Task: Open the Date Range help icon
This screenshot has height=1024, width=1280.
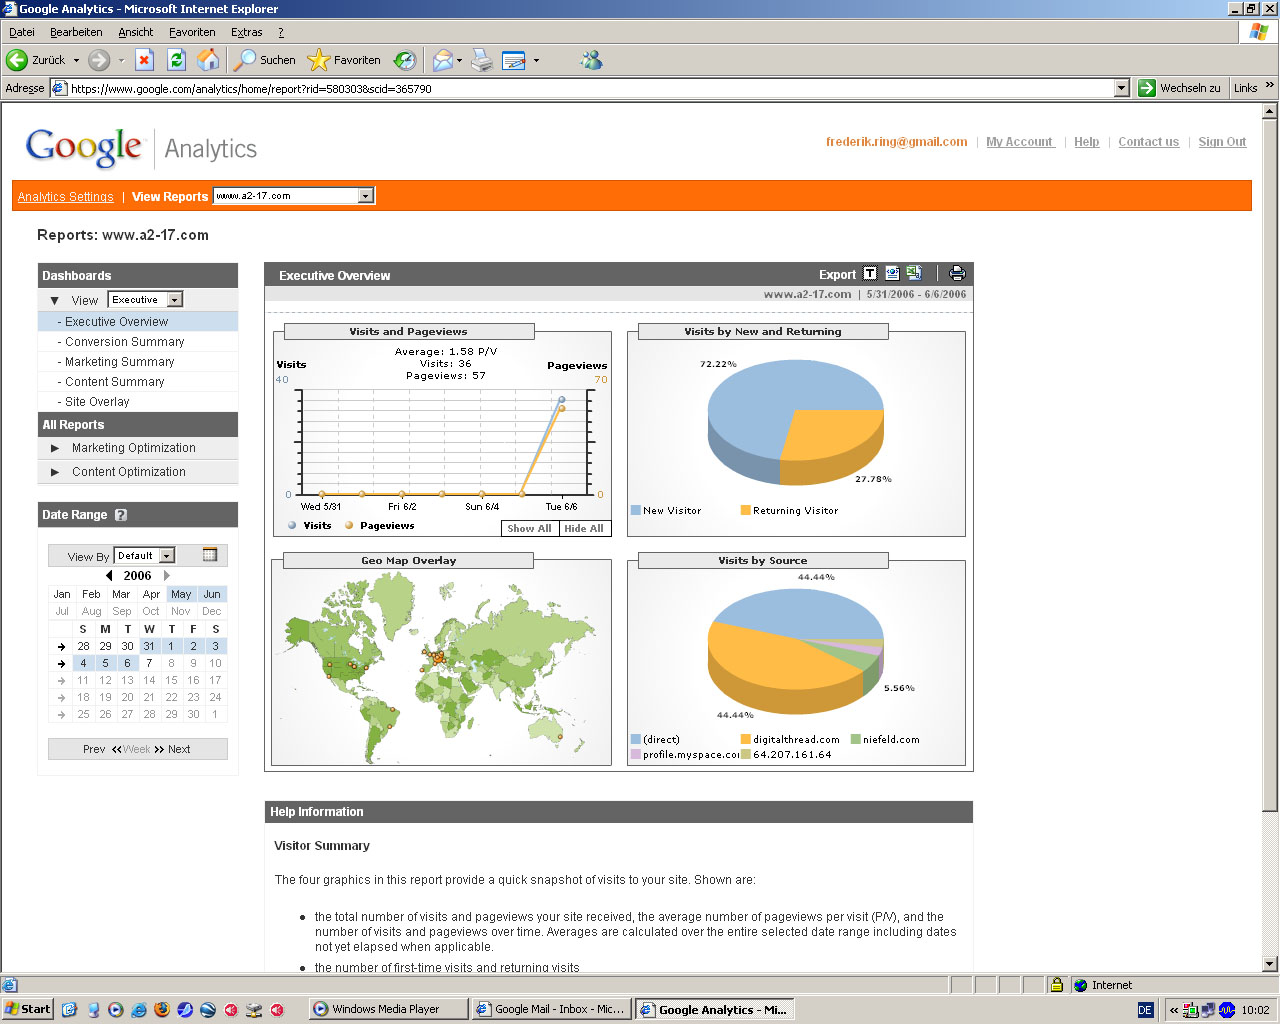Action: coord(121,515)
